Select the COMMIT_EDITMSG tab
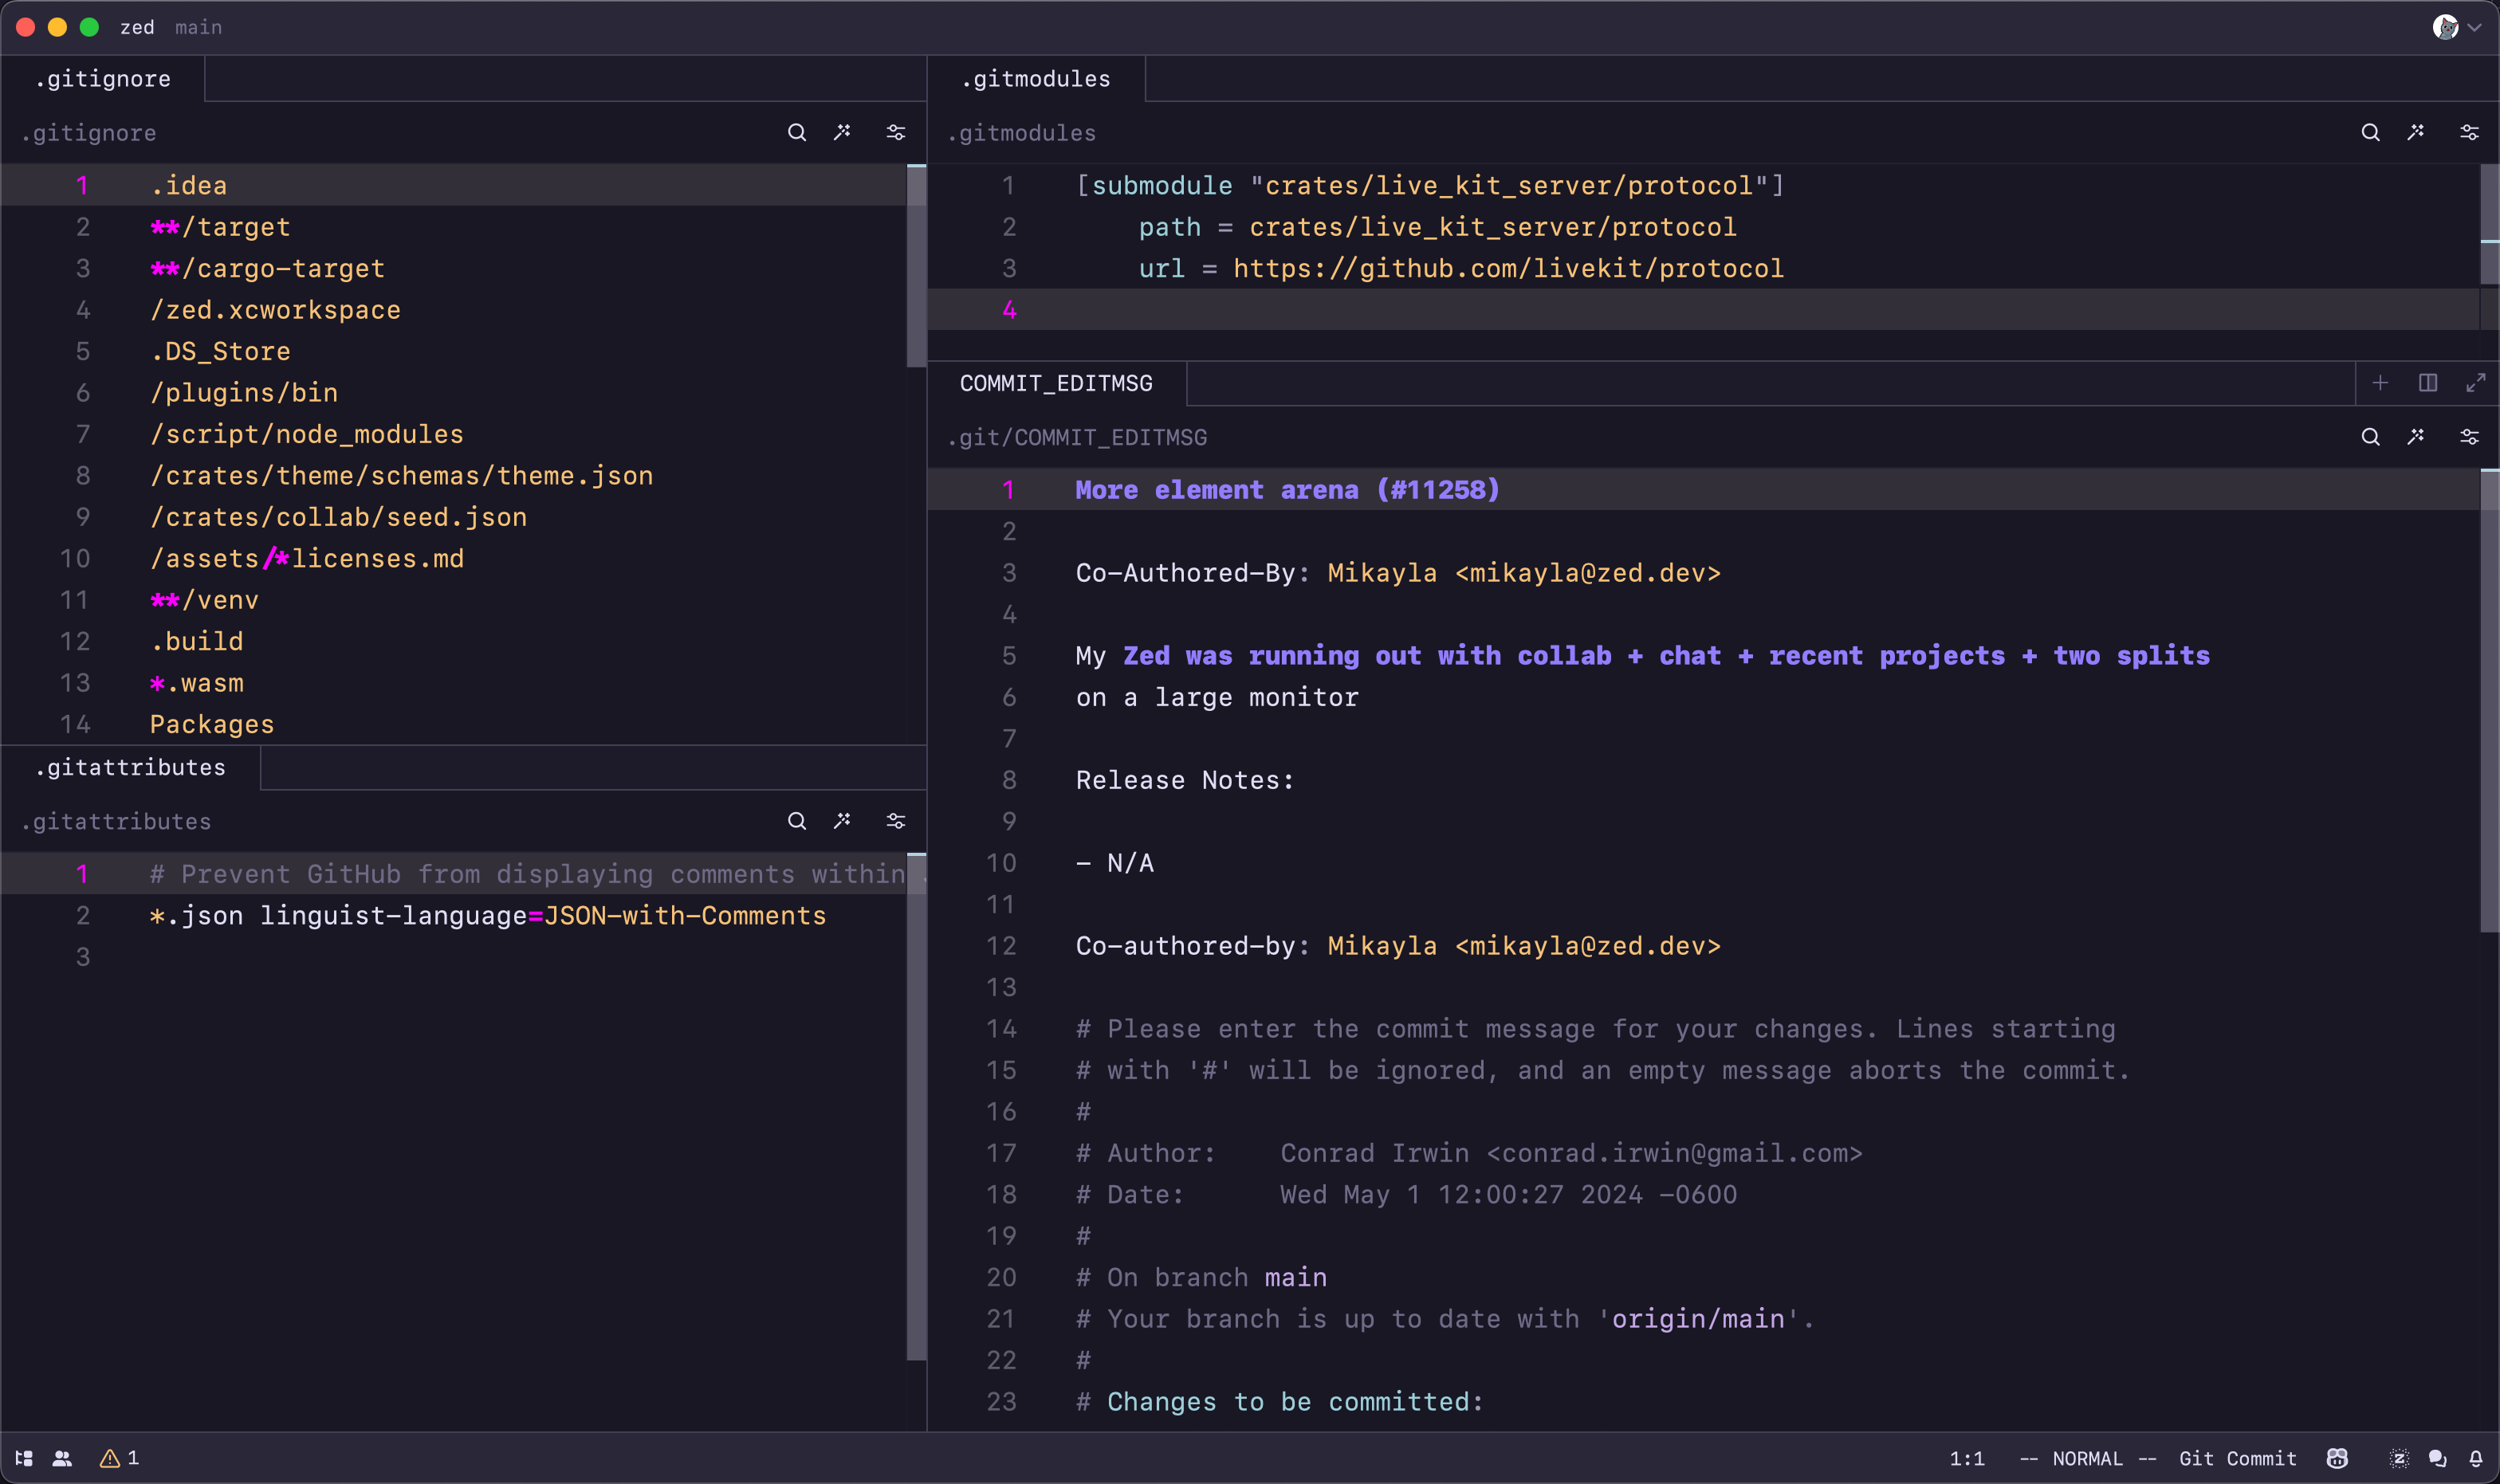Screen dimensions: 2500x1484 click(1056, 383)
